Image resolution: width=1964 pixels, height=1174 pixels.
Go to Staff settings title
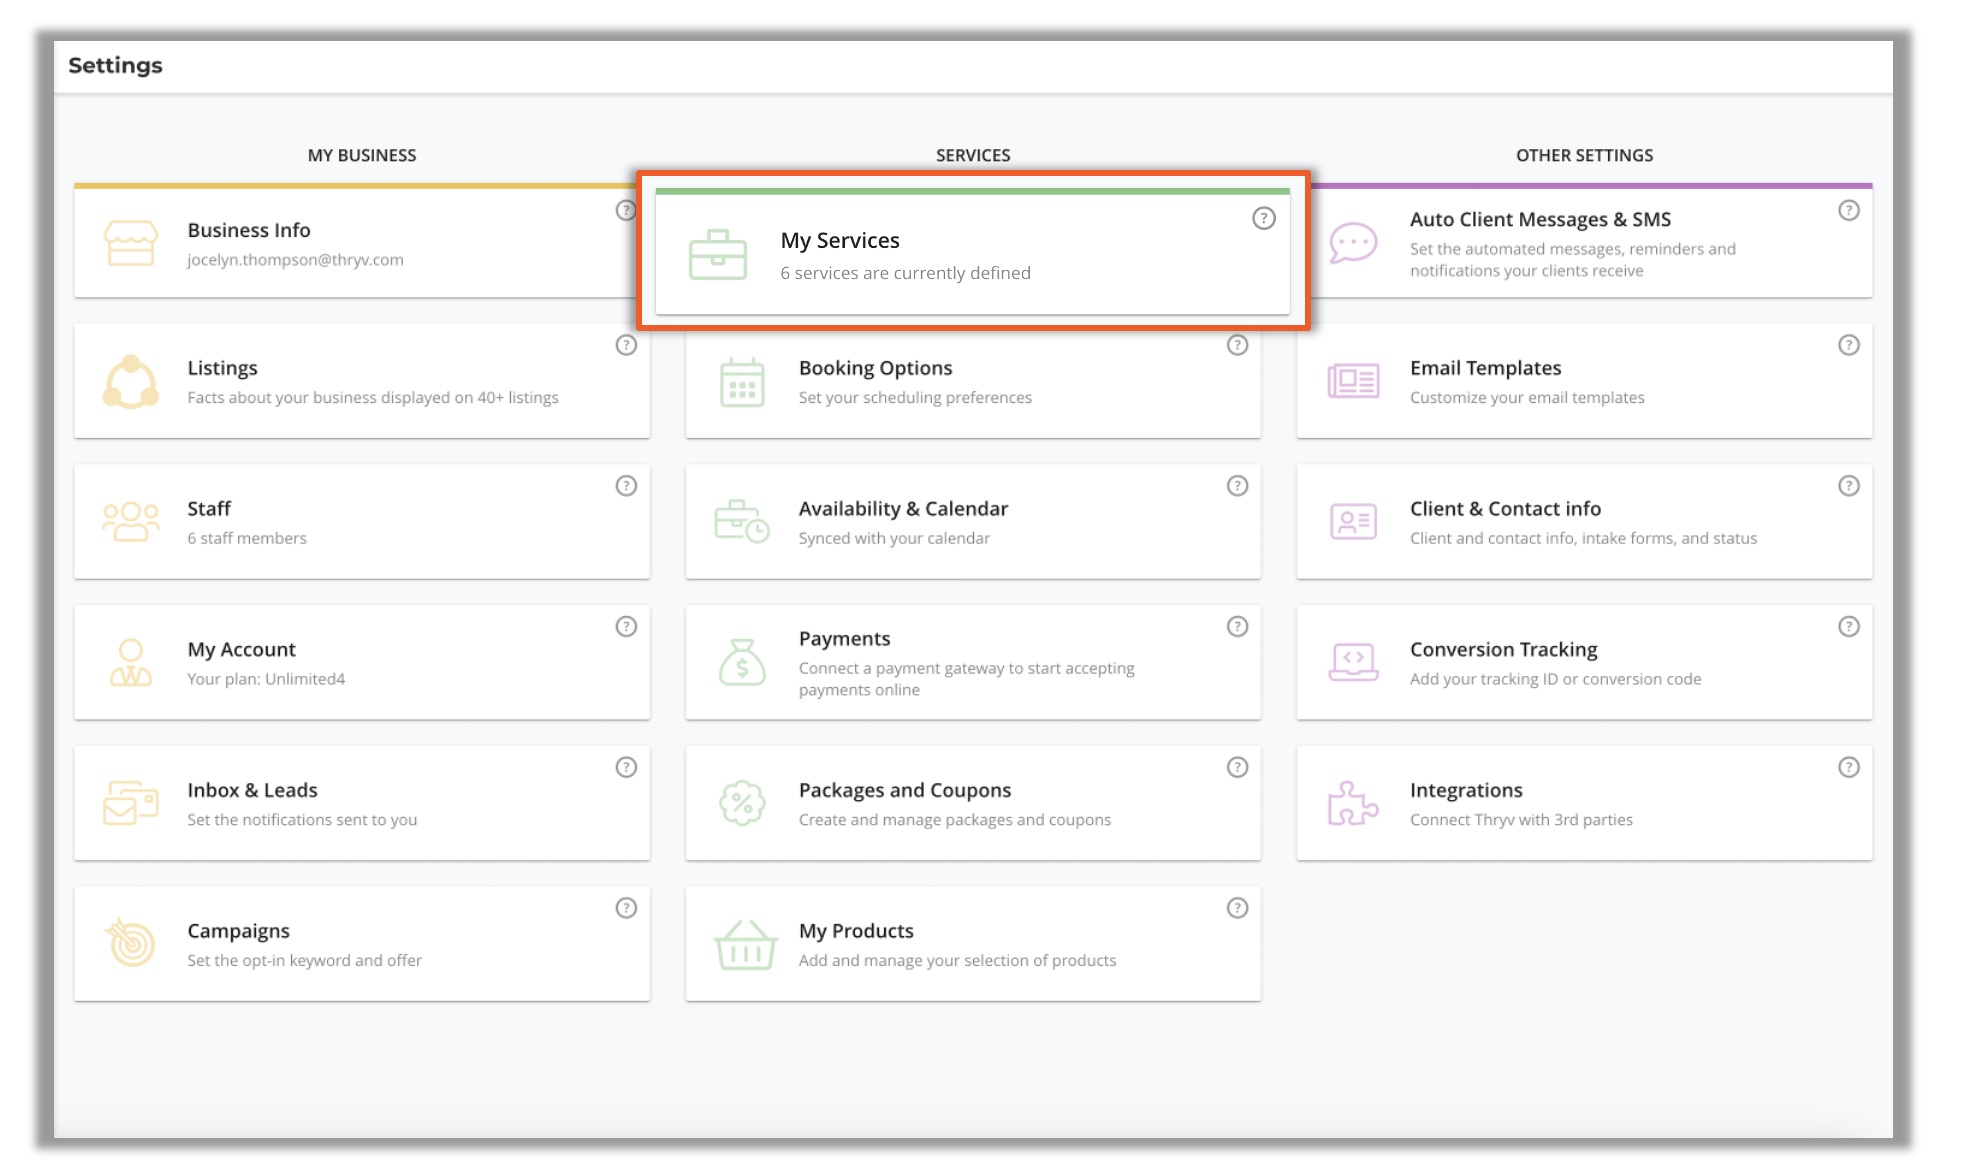point(209,508)
